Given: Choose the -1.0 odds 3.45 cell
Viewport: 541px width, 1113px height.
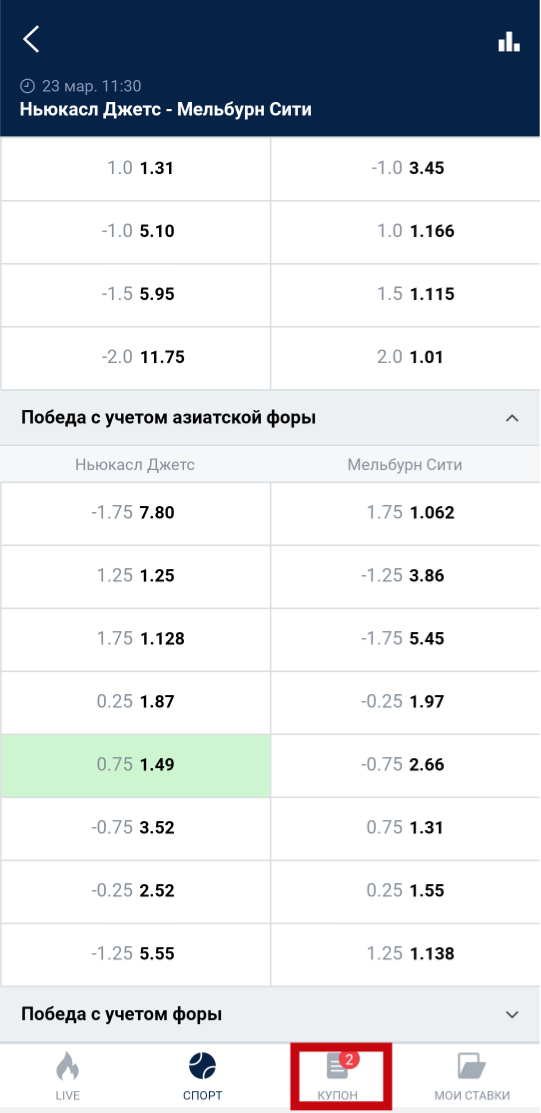Looking at the screenshot, I should [405, 169].
